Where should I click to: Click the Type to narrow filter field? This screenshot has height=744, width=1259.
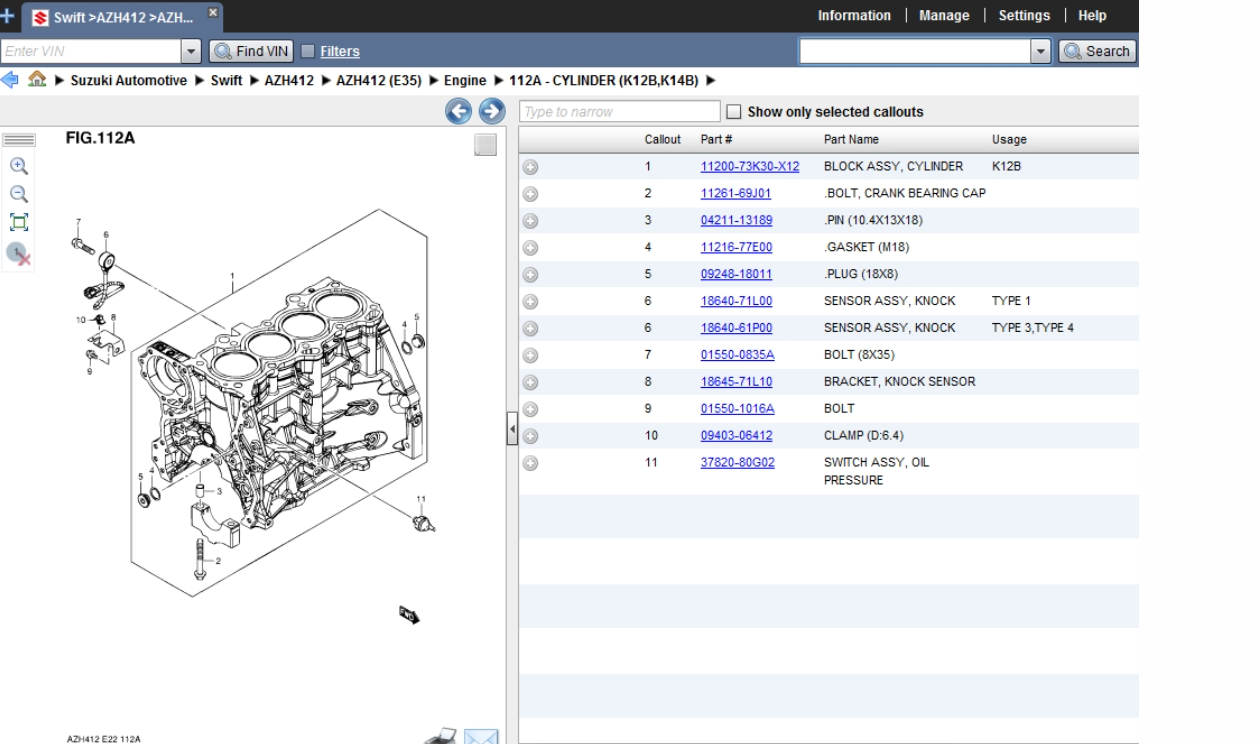(620, 112)
